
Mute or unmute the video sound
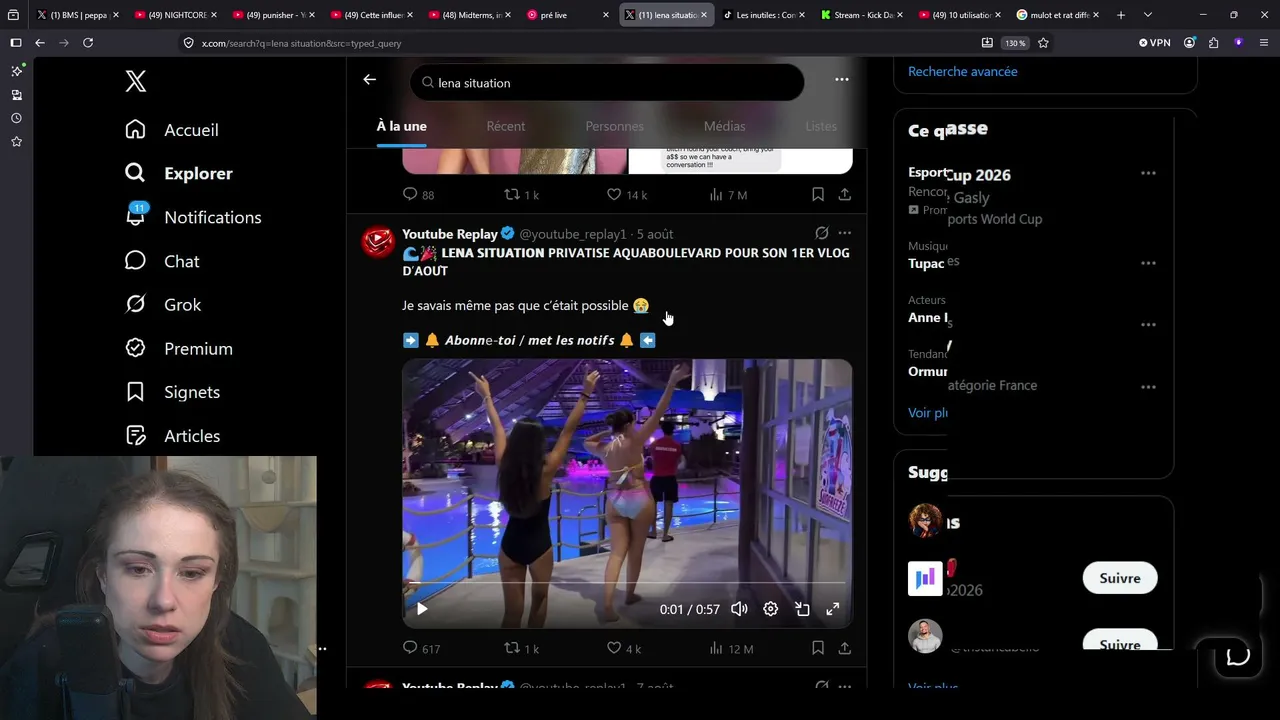(x=739, y=609)
